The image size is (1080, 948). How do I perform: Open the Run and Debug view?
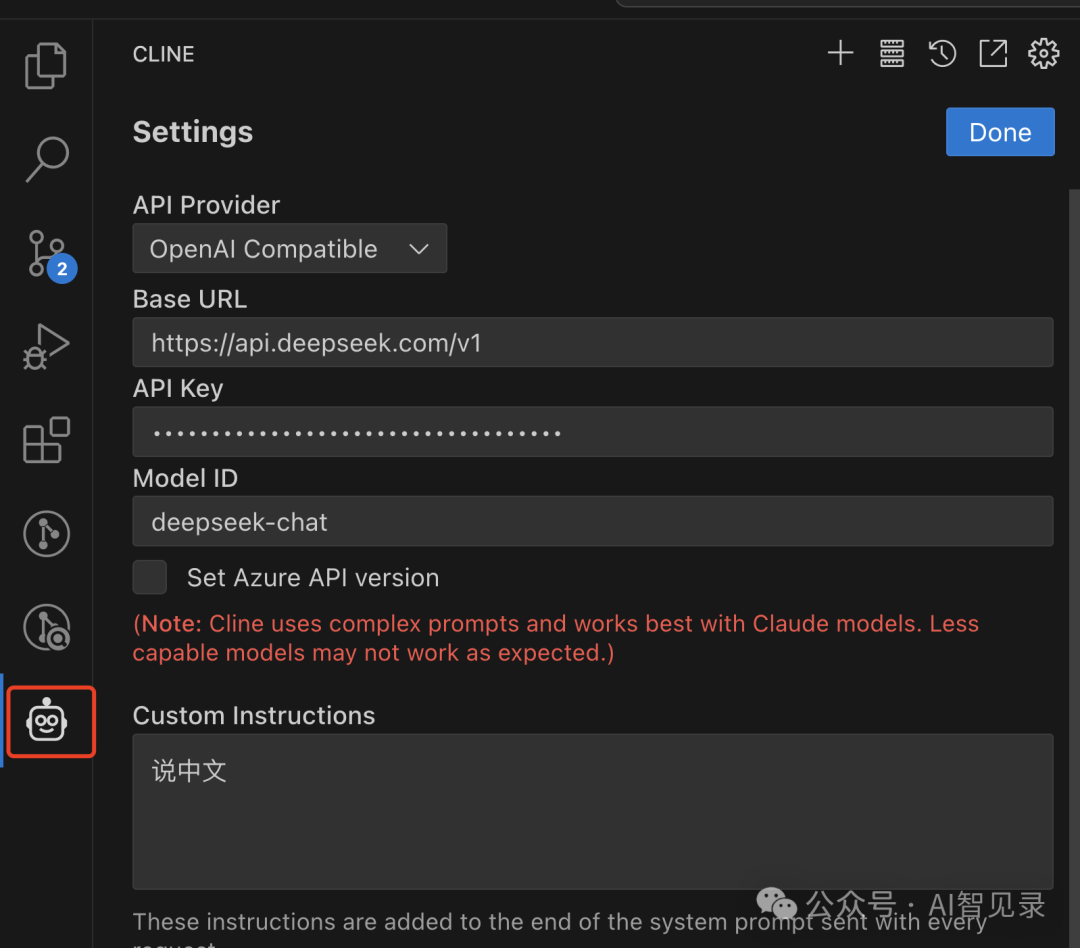tap(46, 347)
